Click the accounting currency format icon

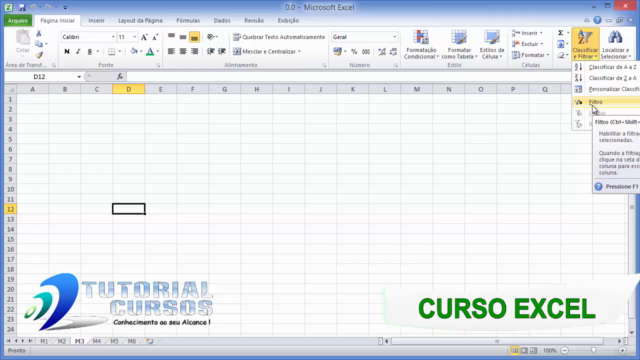point(338,51)
